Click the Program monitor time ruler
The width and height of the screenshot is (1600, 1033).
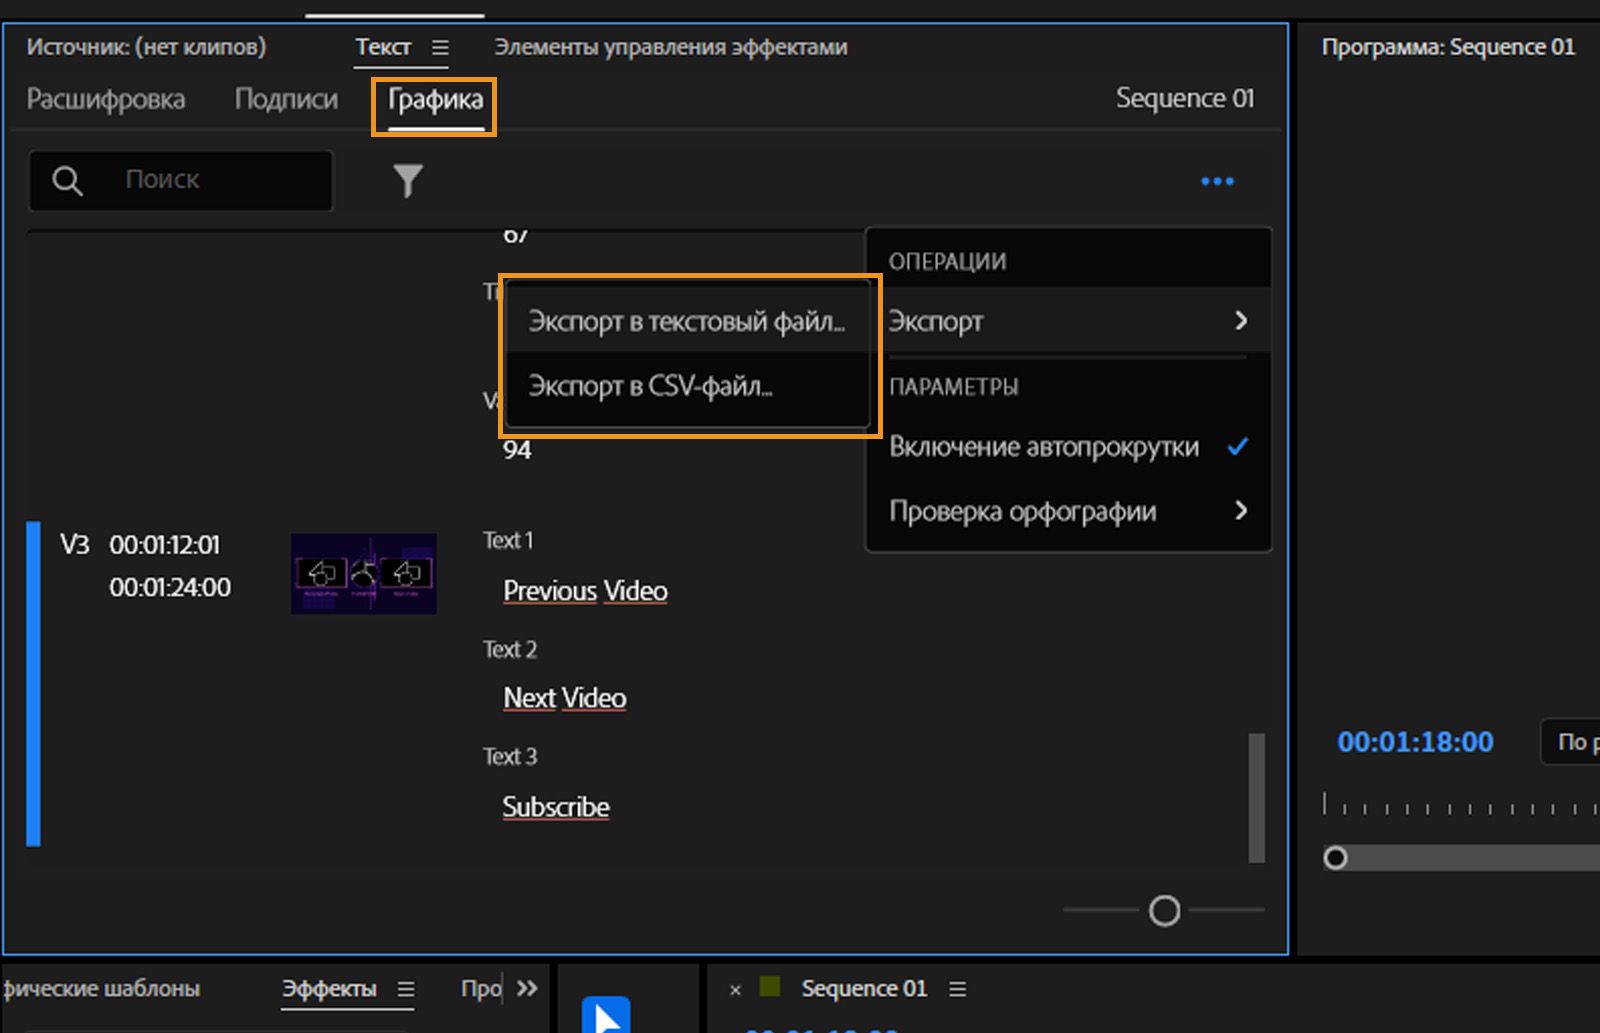pyautogui.click(x=1461, y=804)
